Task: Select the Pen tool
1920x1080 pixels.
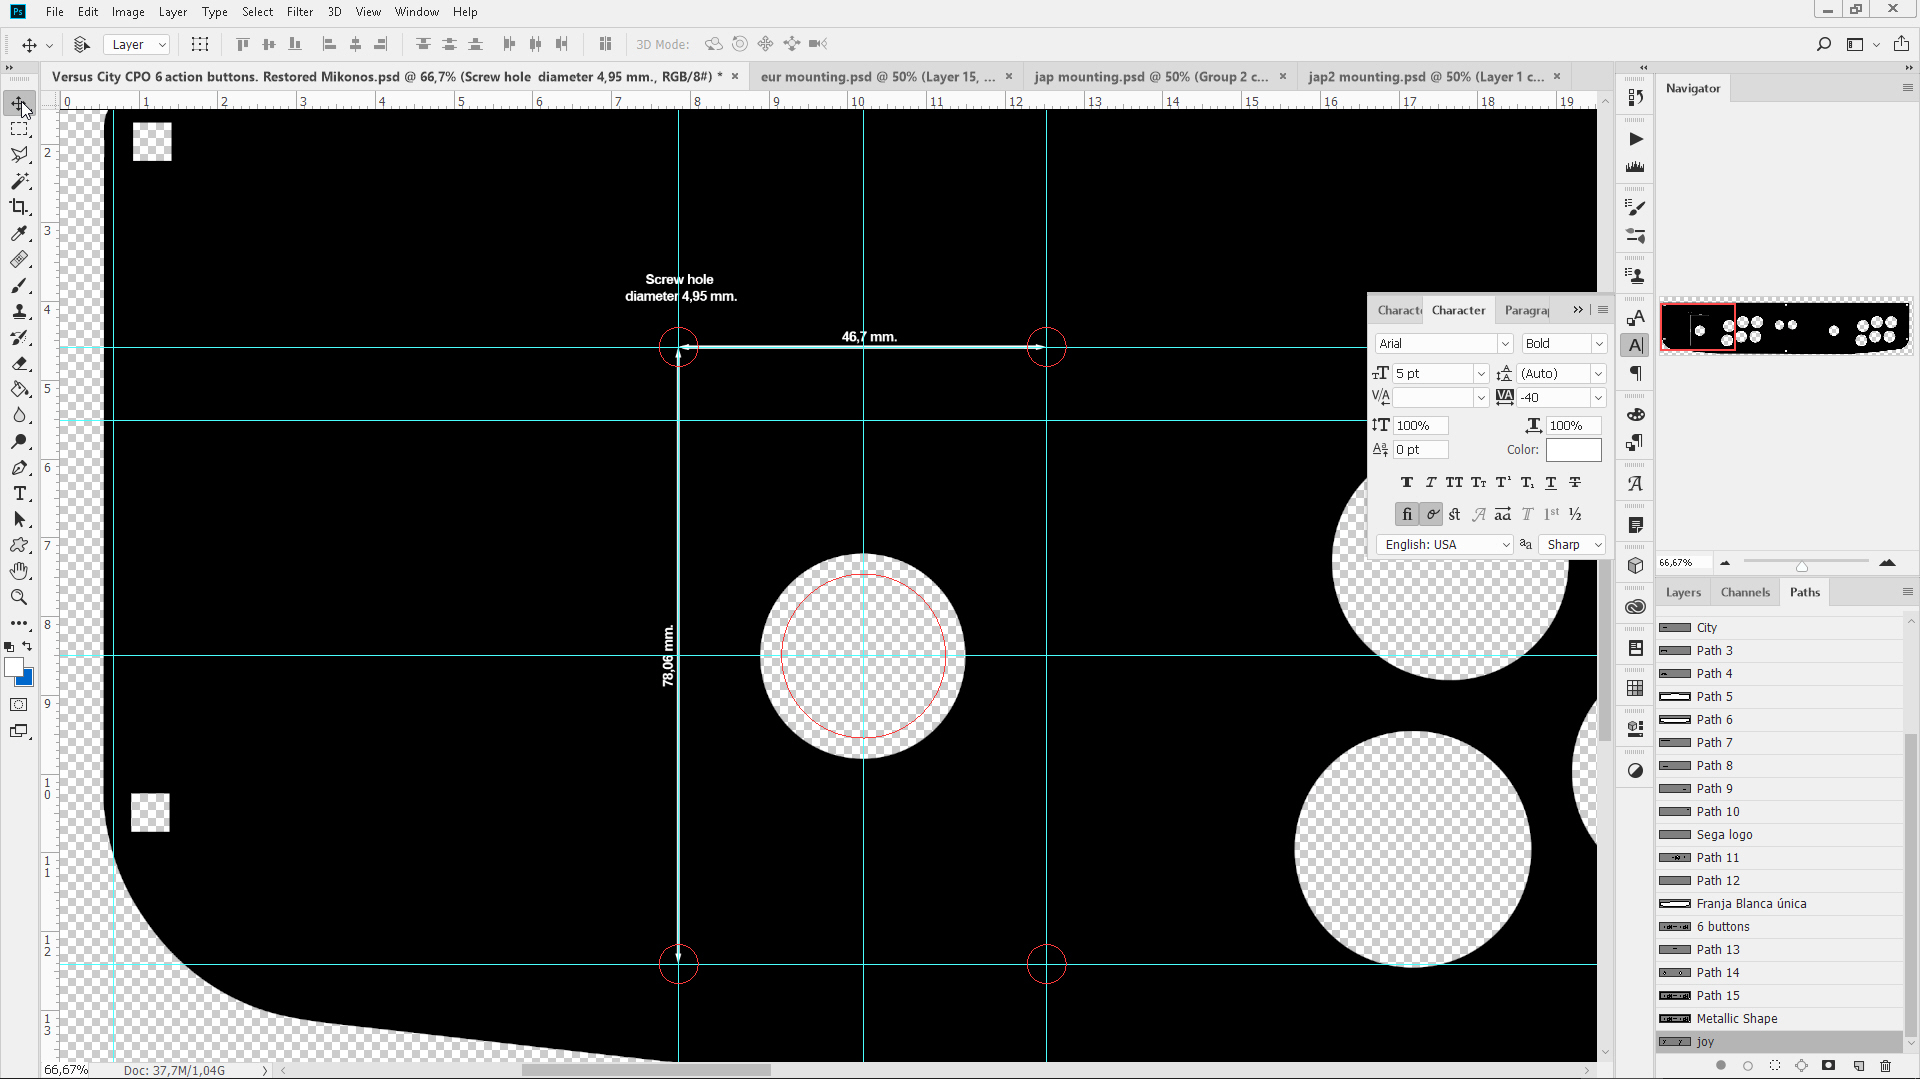Action: pyautogui.click(x=20, y=467)
